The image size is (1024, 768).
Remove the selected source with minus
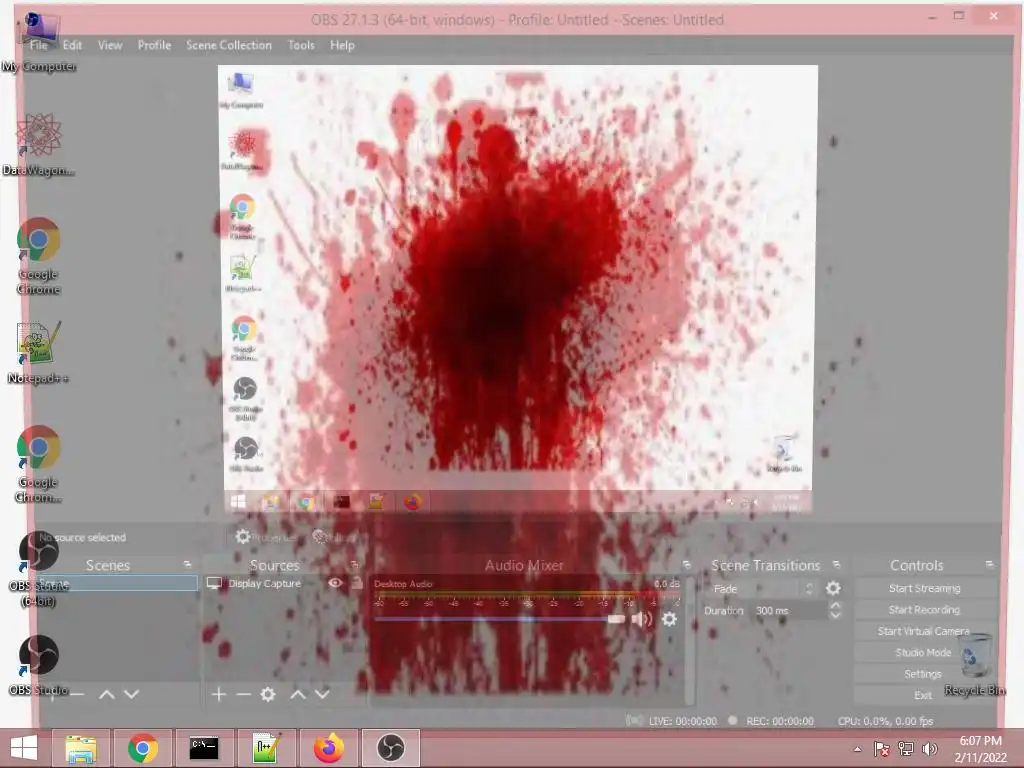point(244,694)
